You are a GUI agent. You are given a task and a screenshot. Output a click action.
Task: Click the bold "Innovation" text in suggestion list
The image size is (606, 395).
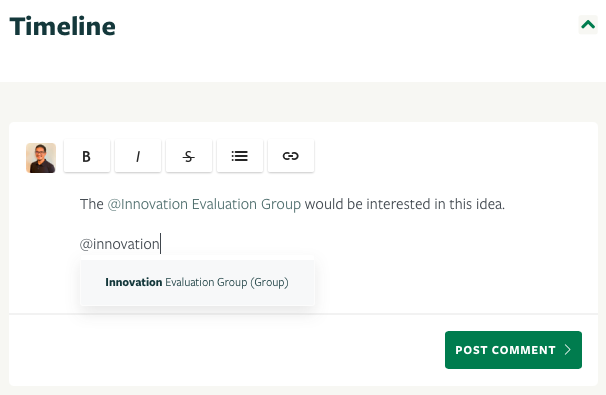click(x=133, y=282)
